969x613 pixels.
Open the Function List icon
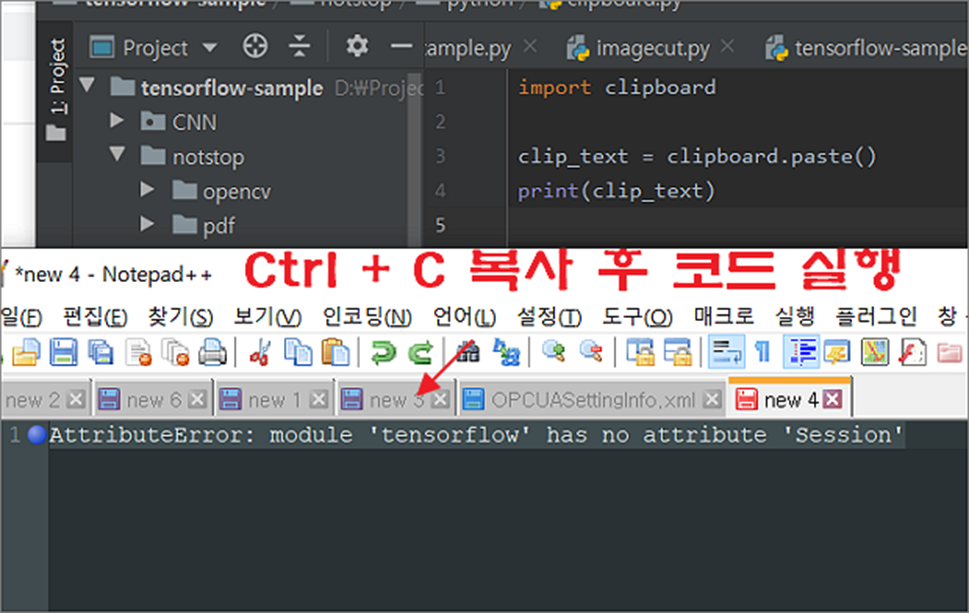912,353
